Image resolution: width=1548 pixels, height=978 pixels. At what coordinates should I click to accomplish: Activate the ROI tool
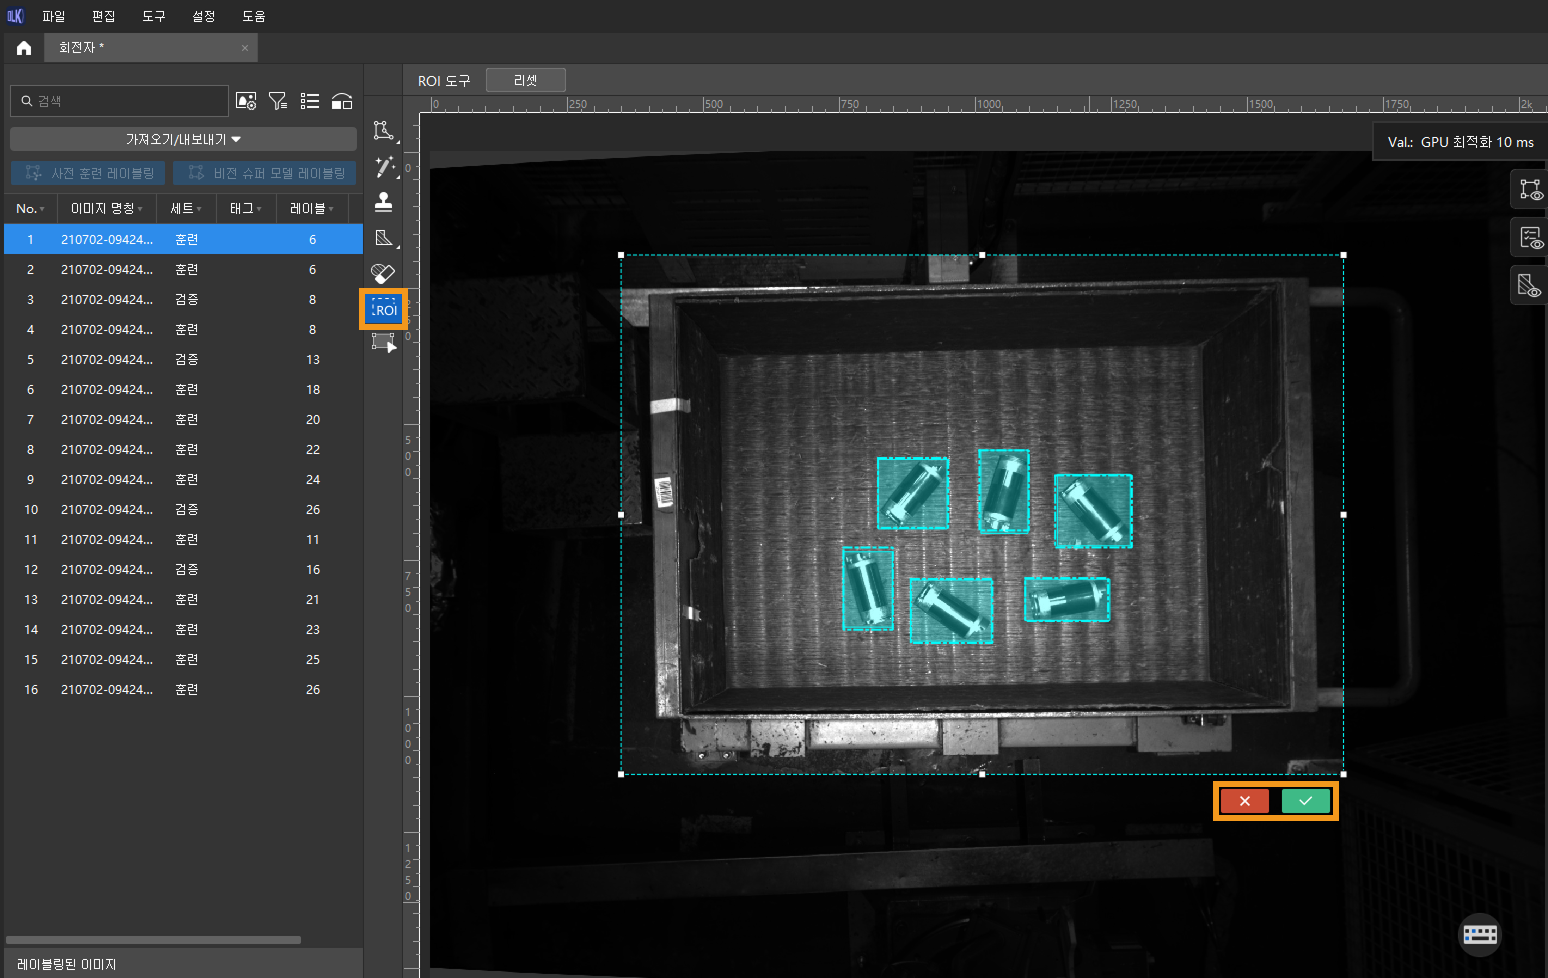pos(384,309)
